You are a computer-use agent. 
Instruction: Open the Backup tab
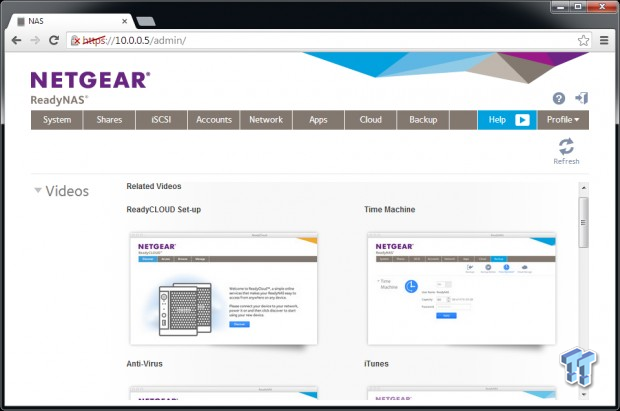(423, 120)
